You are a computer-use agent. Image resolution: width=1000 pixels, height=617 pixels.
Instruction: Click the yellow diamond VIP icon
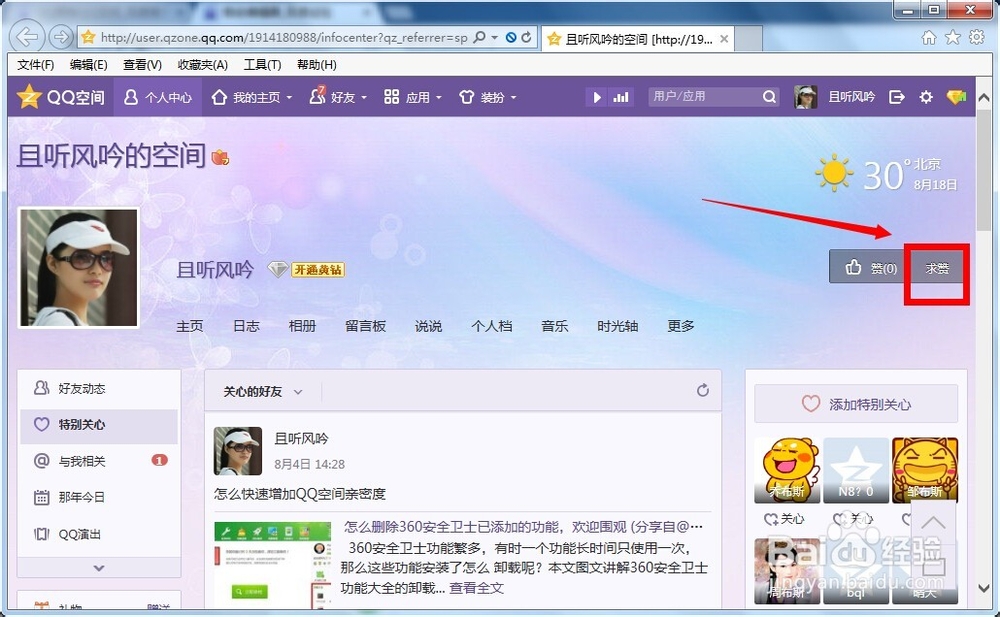pos(956,96)
